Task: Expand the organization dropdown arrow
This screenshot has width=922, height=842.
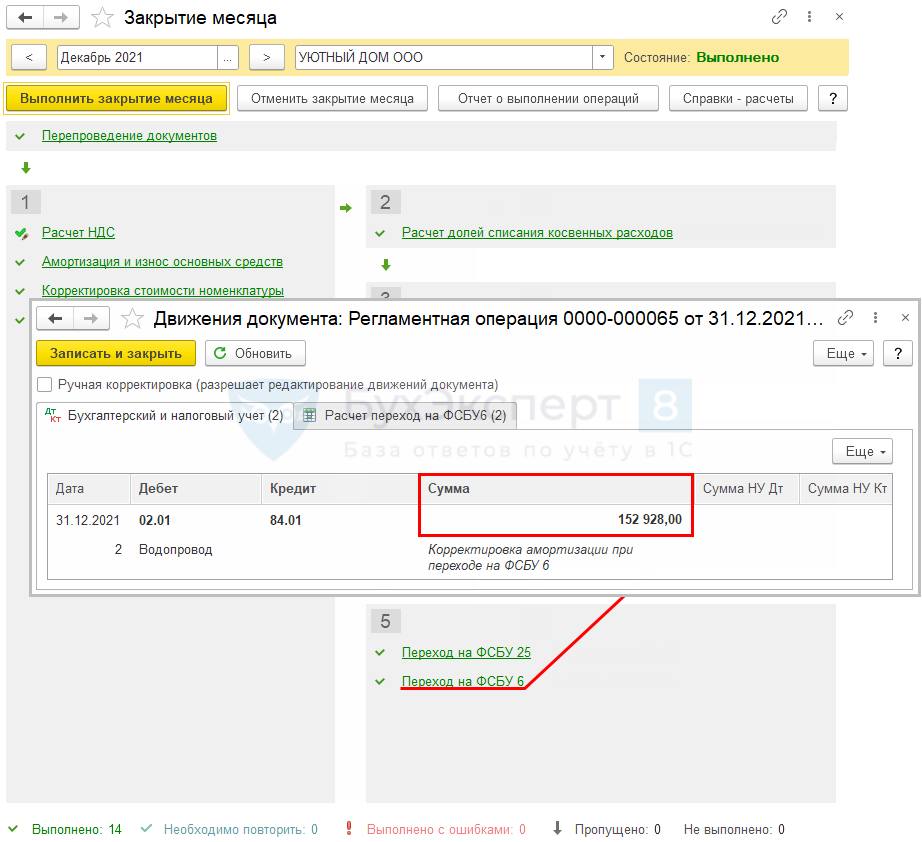Action: coord(602,58)
